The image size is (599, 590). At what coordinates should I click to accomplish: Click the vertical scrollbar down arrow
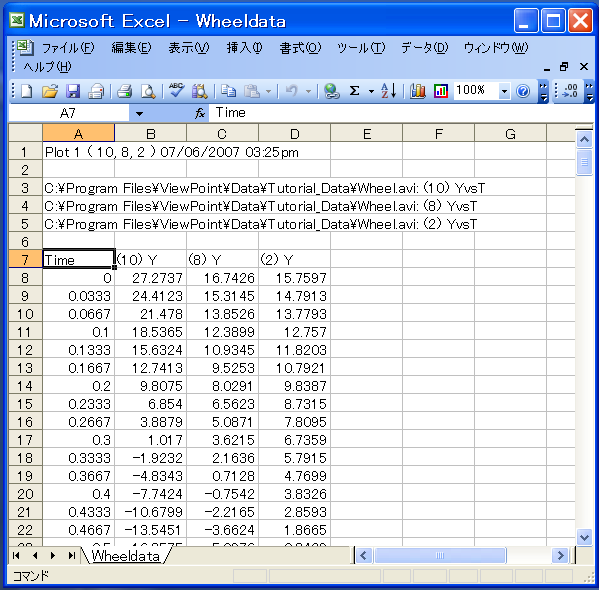tap(584, 537)
